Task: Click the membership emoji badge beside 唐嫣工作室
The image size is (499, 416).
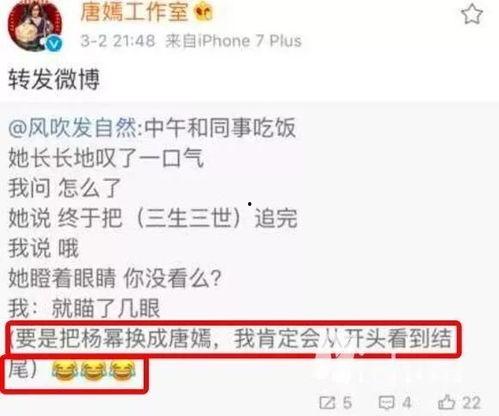Action: pyautogui.click(x=204, y=13)
